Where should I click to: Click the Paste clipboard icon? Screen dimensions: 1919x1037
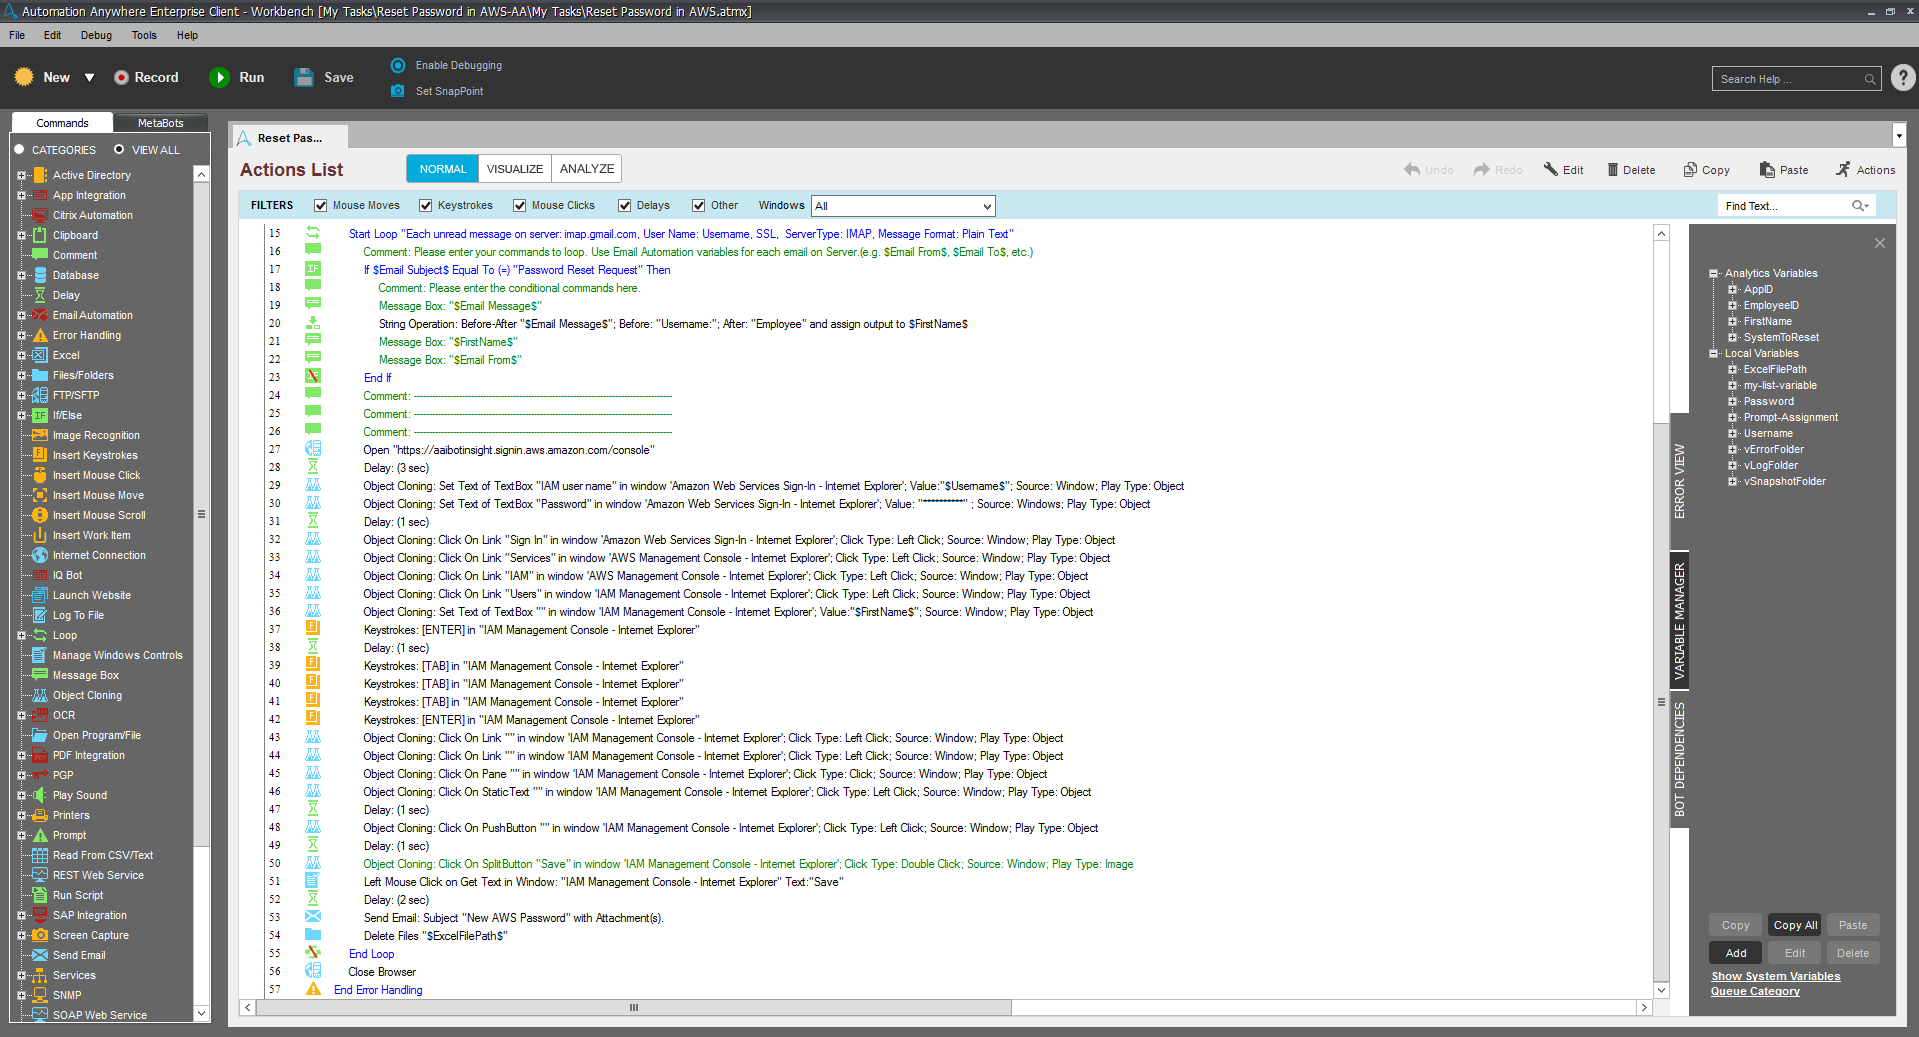click(x=1767, y=170)
